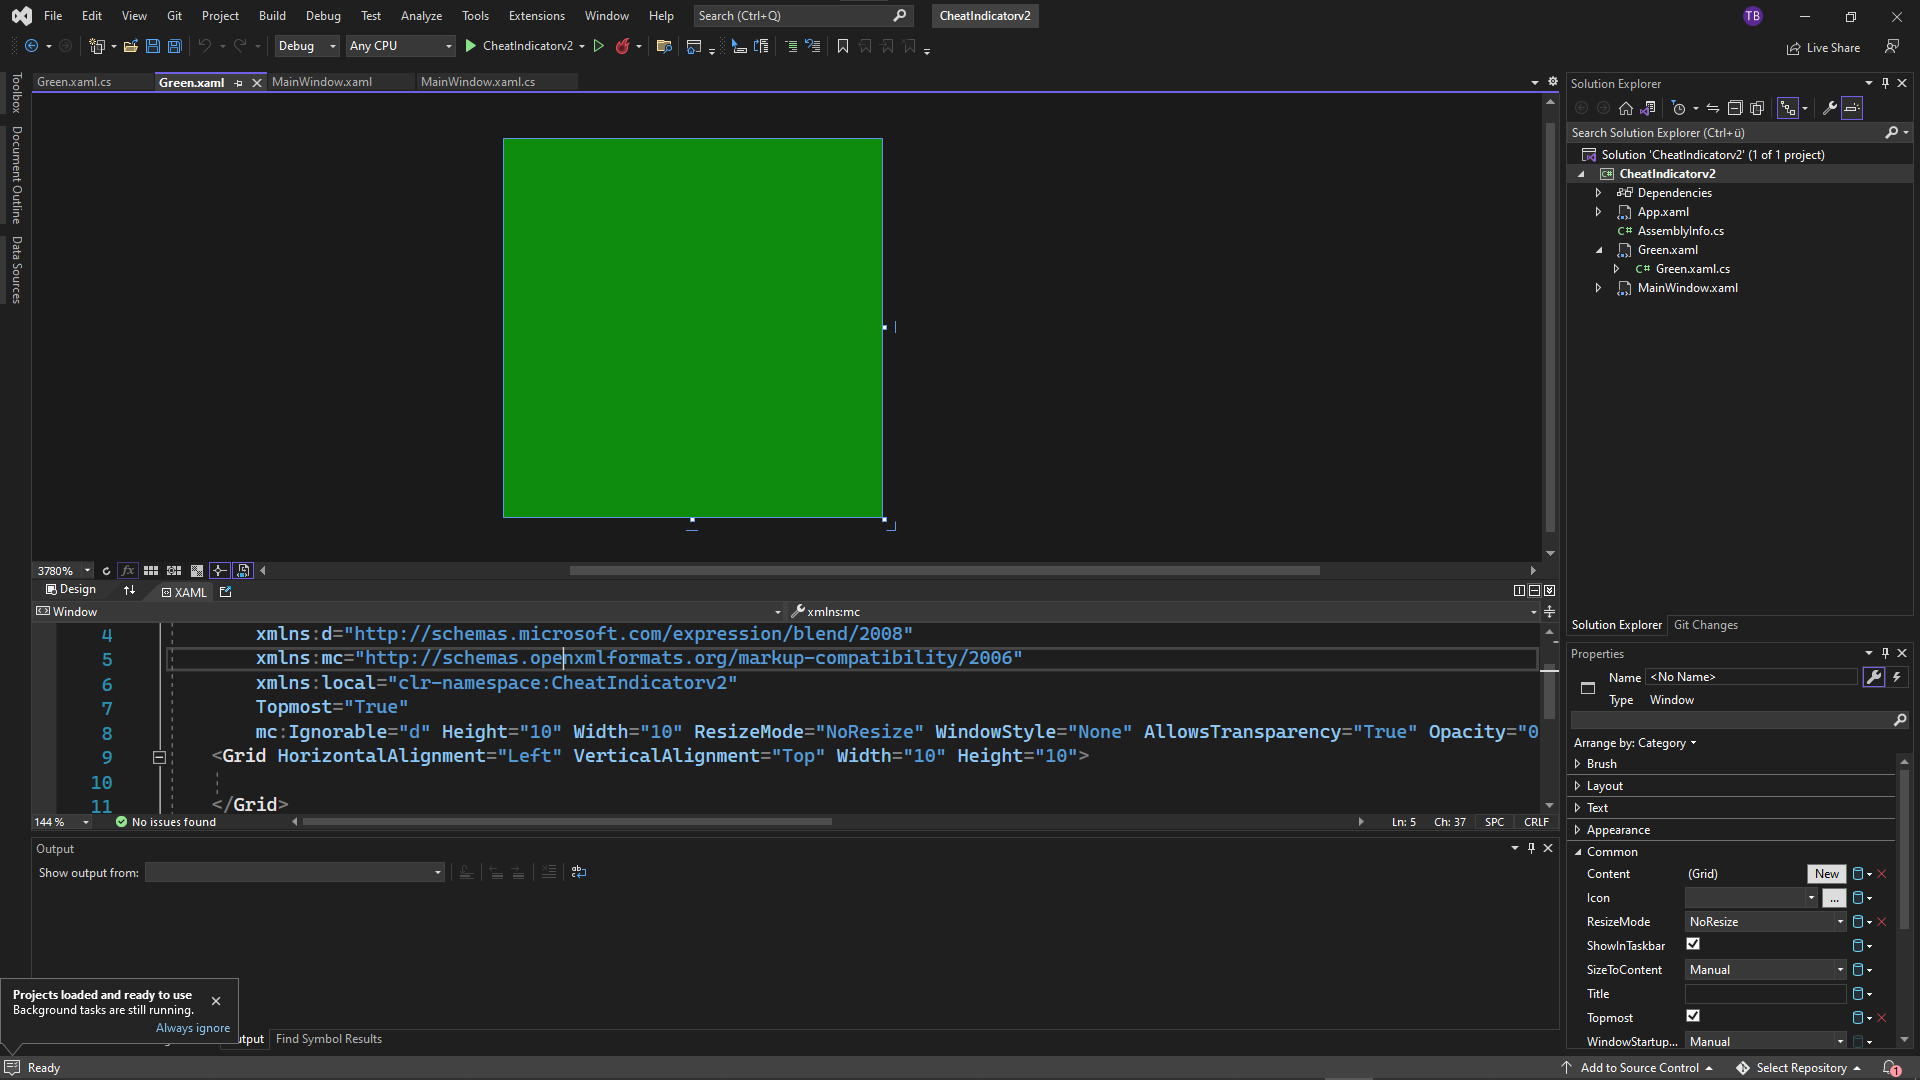Image resolution: width=1920 pixels, height=1080 pixels.
Task: Open event handlers lightning icon
Action: 1897,677
